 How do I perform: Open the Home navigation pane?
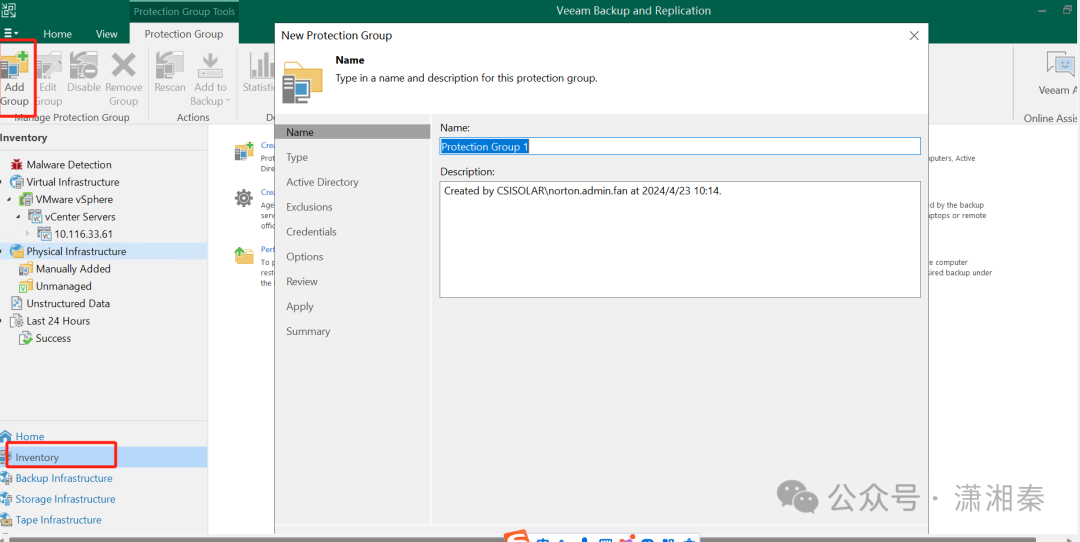30,437
